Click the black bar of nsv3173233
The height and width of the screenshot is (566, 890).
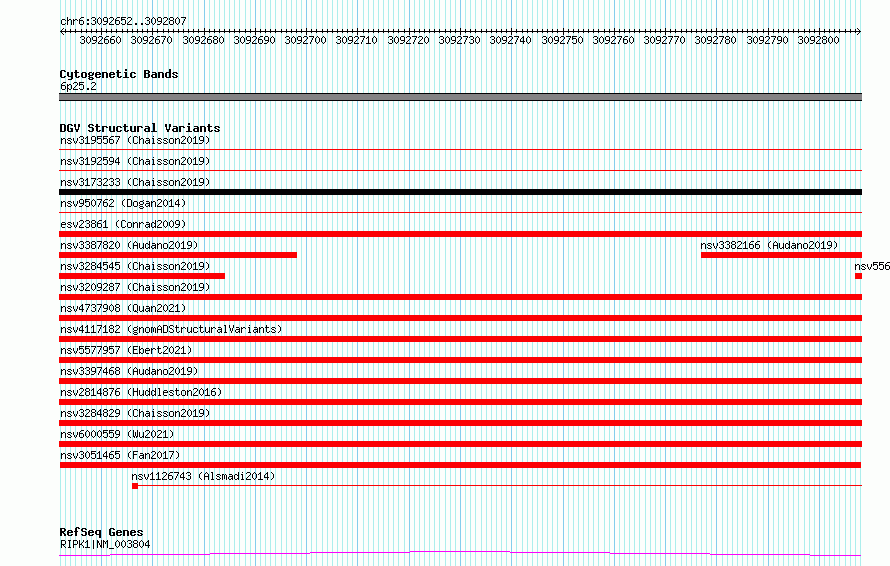tap(460, 192)
